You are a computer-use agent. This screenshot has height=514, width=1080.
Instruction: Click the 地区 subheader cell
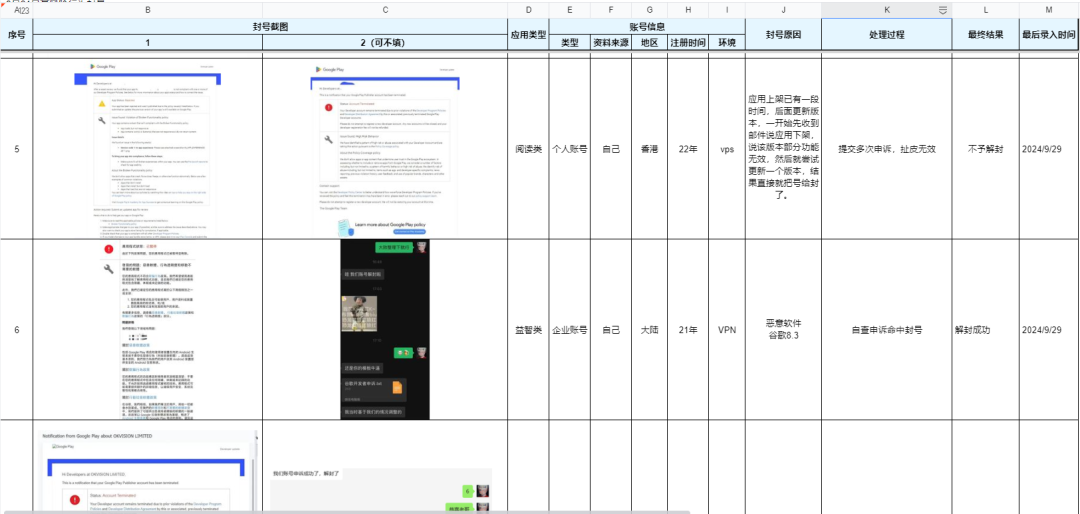pyautogui.click(x=650, y=42)
